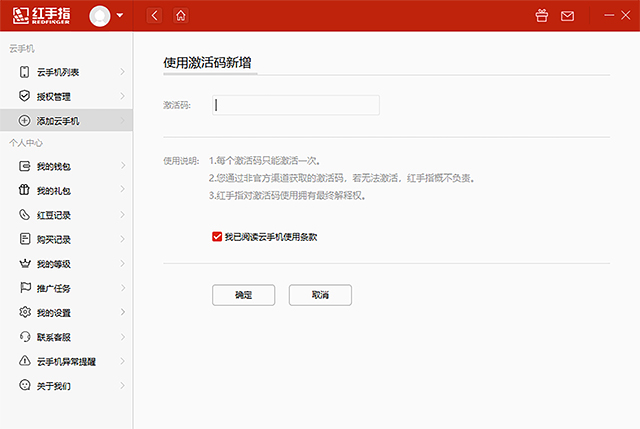Select 购买记录 menu item
The image size is (640, 429).
tap(54, 240)
